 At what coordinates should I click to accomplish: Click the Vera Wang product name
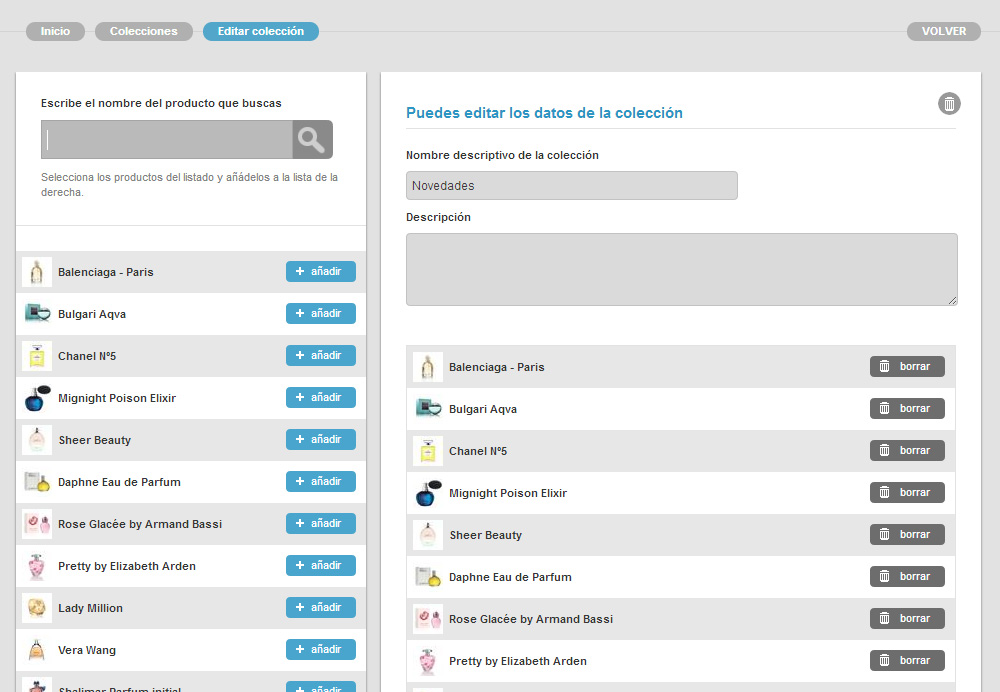[87, 651]
